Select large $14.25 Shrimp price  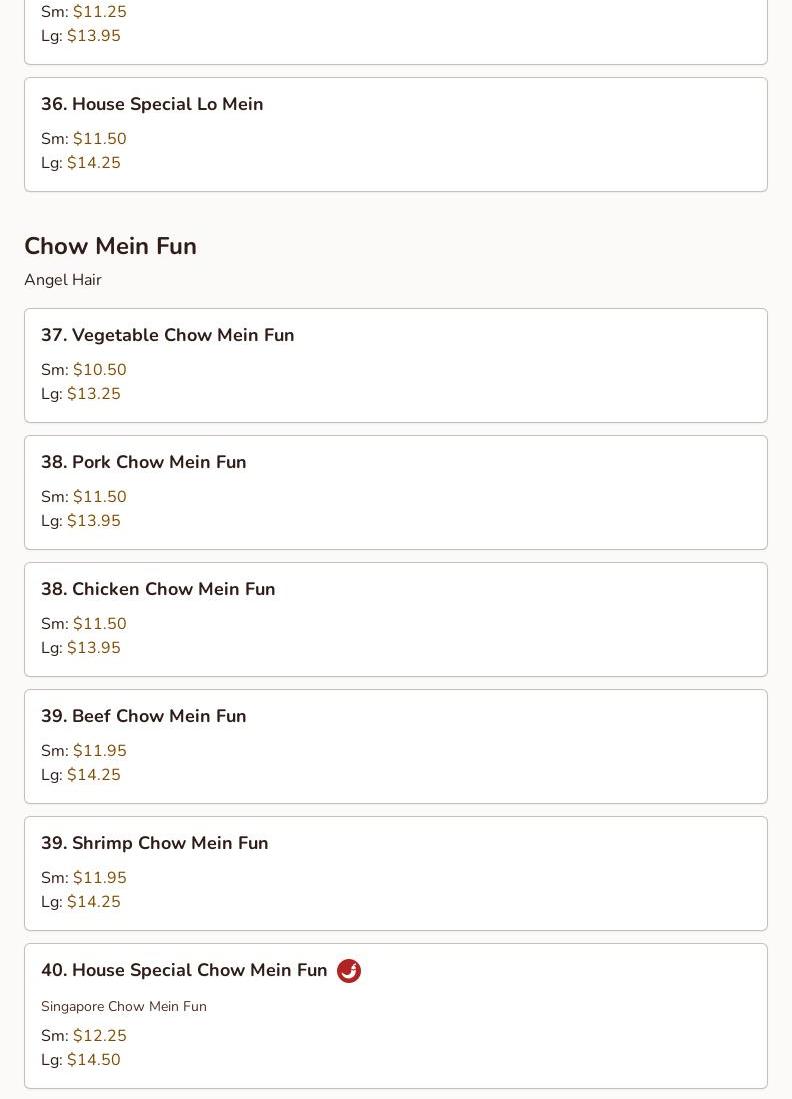[x=94, y=901]
